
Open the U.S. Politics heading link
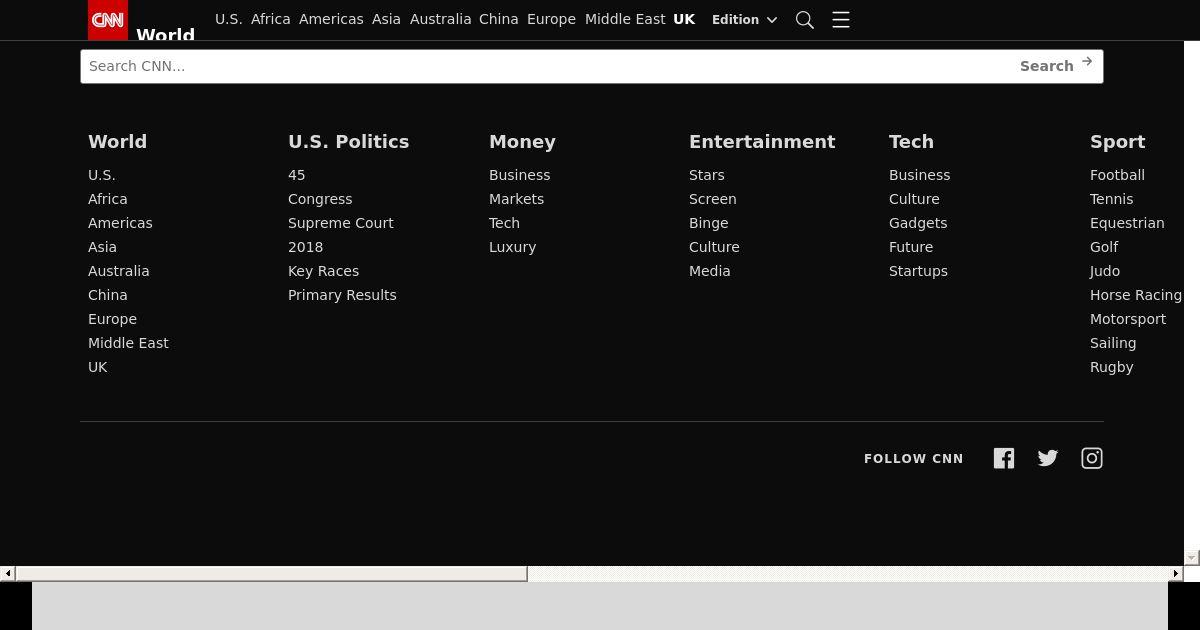[348, 142]
